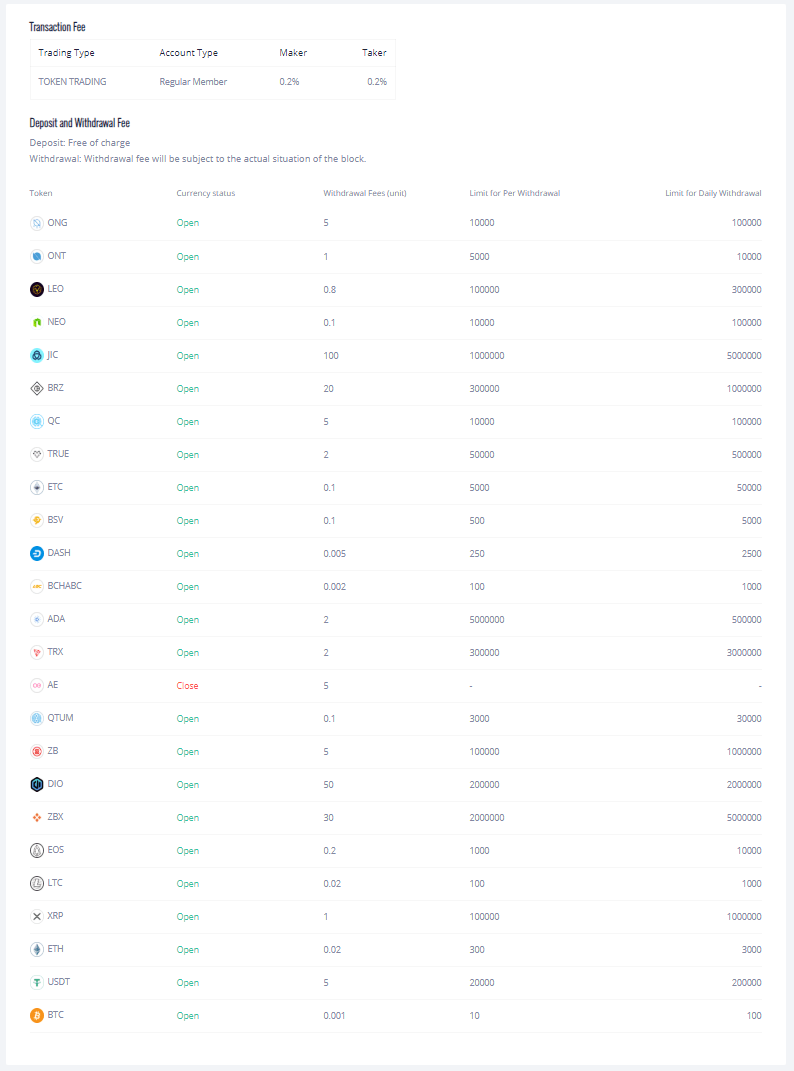Click the Withdrawal Fees (unit) column header
This screenshot has height=1071, width=794.
click(364, 193)
